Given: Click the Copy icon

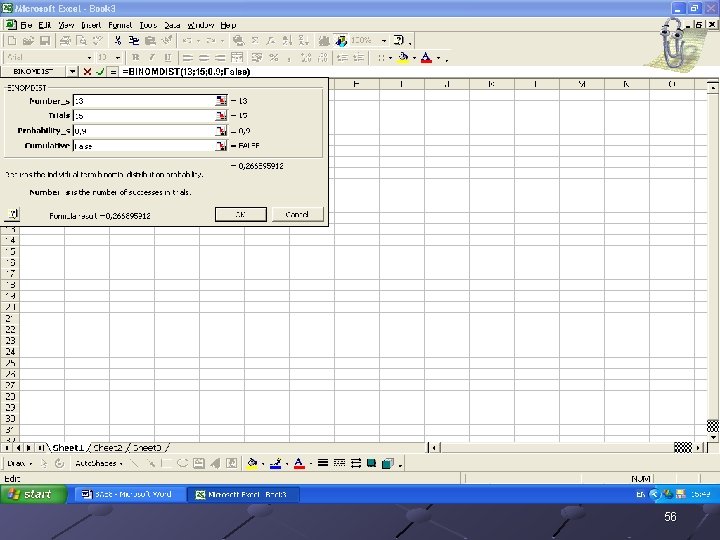Looking at the screenshot, I should [134, 41].
